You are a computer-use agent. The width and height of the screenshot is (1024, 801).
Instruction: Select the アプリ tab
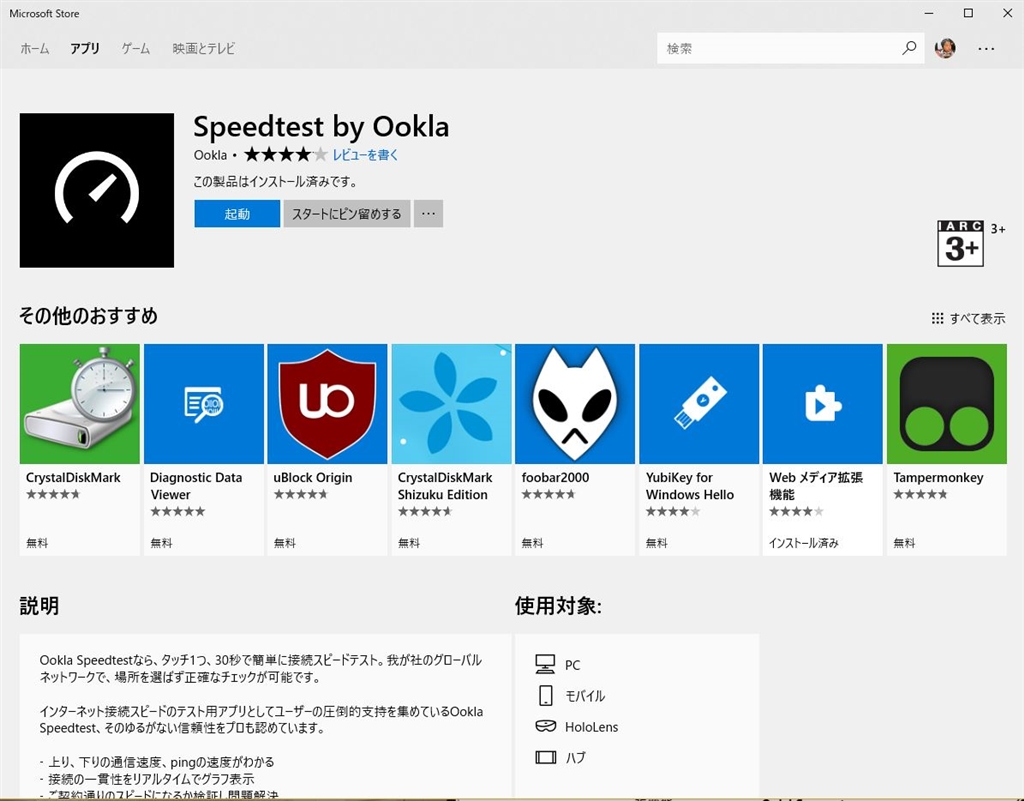[x=85, y=48]
